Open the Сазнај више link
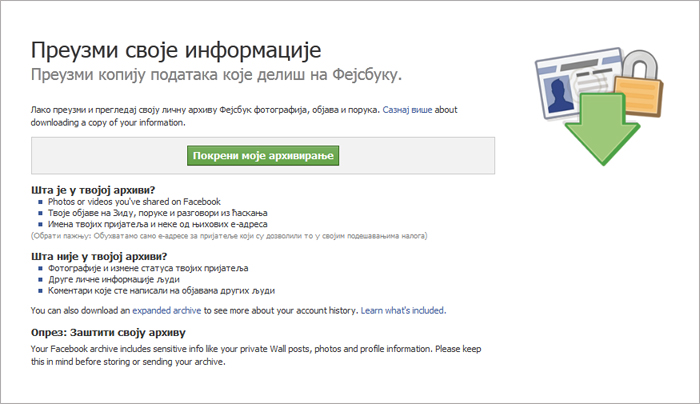Viewport: 700px width, 404px height. click(407, 110)
